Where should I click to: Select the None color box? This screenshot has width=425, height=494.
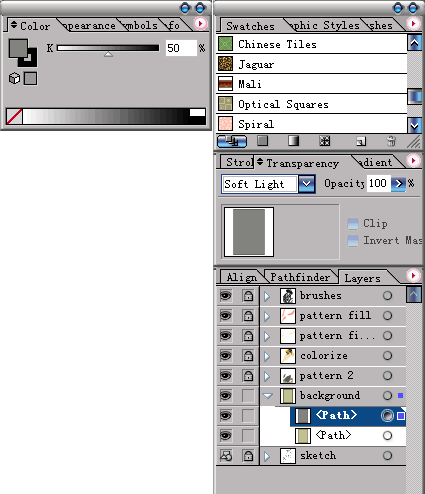pos(14,117)
